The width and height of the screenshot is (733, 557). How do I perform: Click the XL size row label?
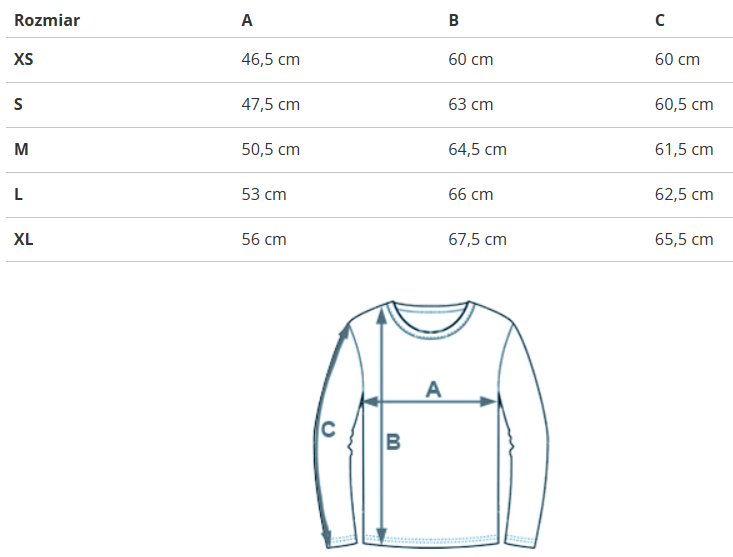[x=24, y=239]
